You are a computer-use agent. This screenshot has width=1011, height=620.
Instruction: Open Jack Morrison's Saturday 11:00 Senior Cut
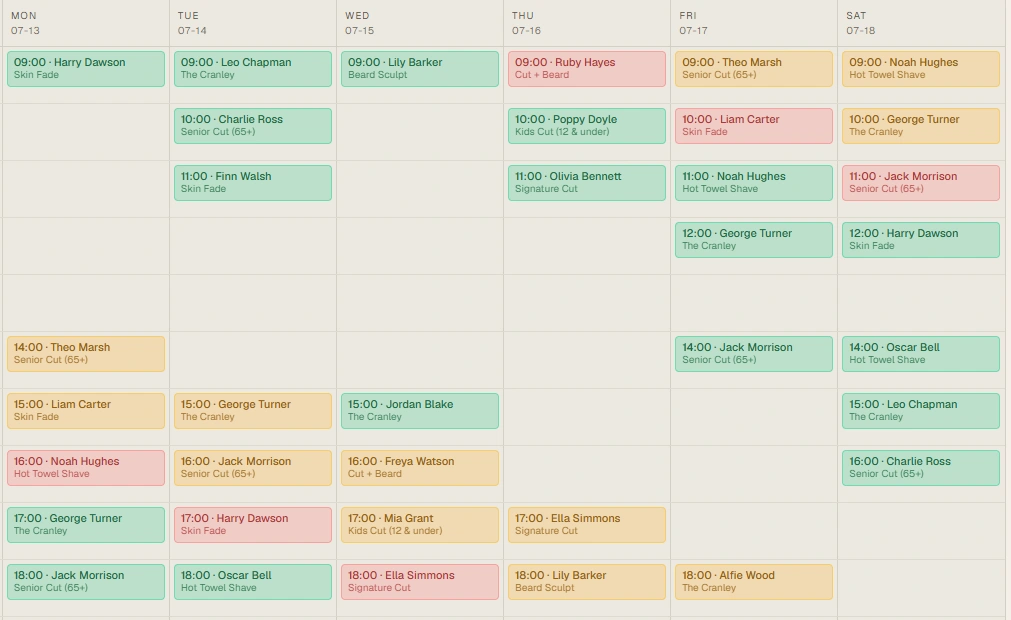point(921,183)
